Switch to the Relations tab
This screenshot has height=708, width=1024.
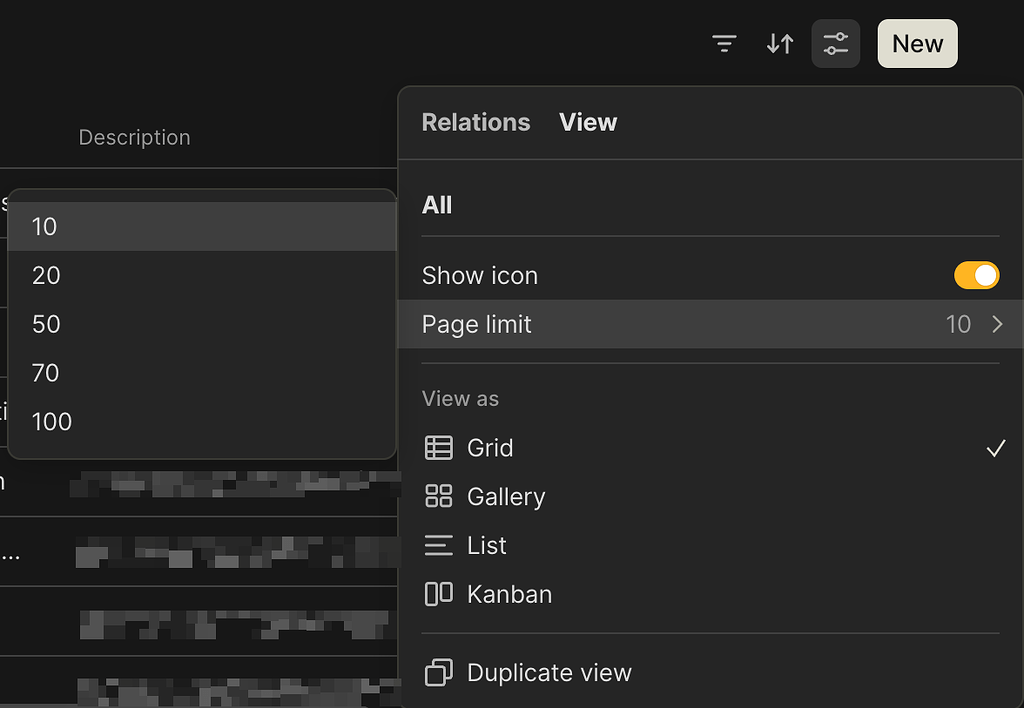coord(475,122)
